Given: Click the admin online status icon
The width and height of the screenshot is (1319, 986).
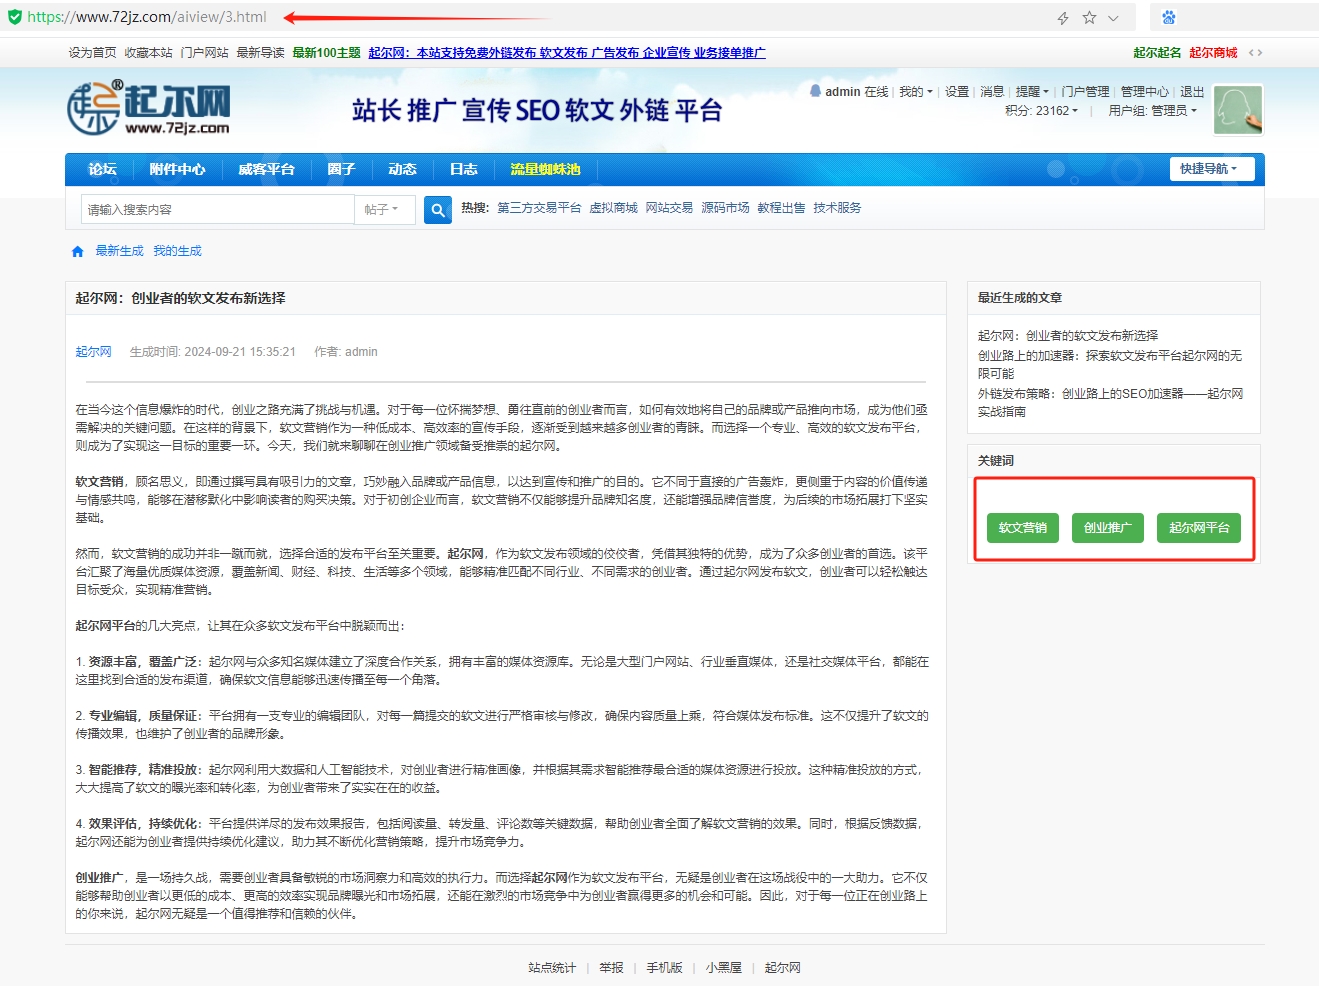Looking at the screenshot, I should (815, 91).
